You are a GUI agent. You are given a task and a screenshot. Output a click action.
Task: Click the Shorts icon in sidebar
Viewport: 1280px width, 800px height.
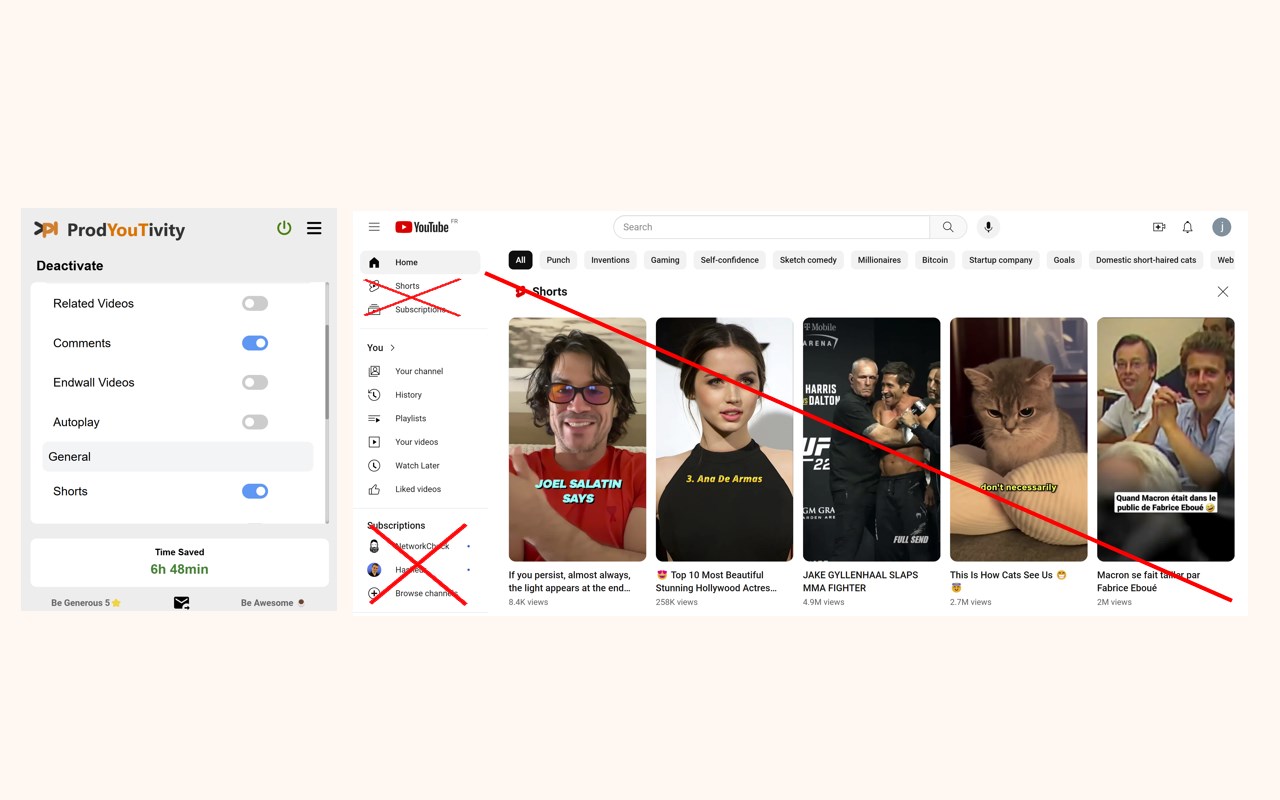tap(374, 286)
